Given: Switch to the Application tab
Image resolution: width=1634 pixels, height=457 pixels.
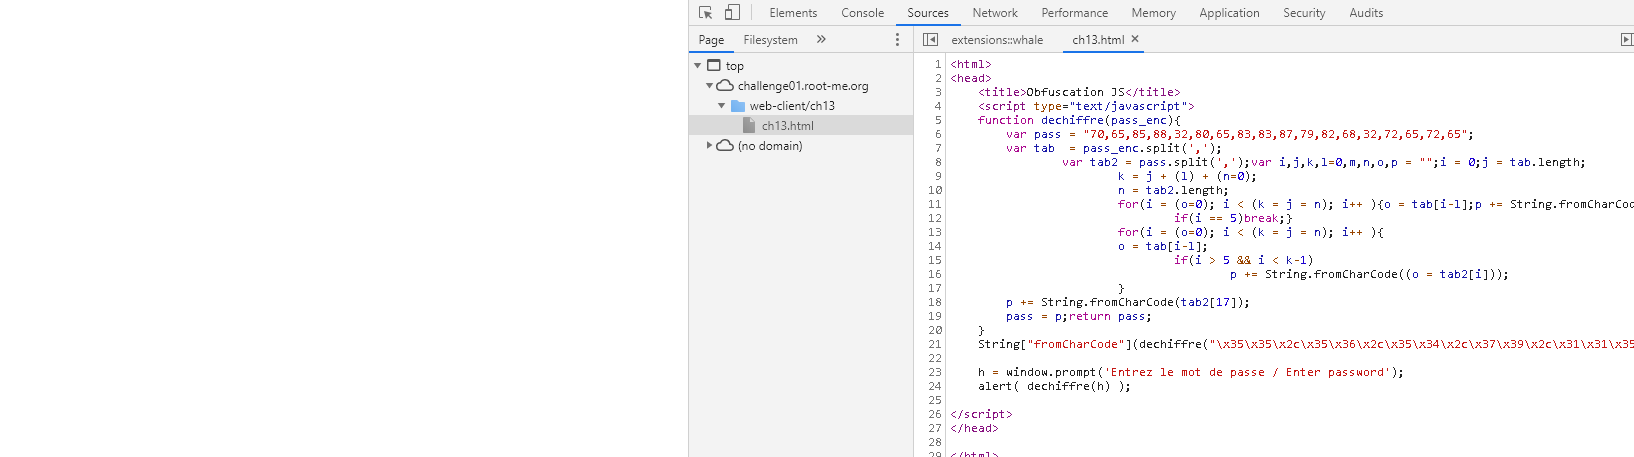Looking at the screenshot, I should pos(1229,13).
